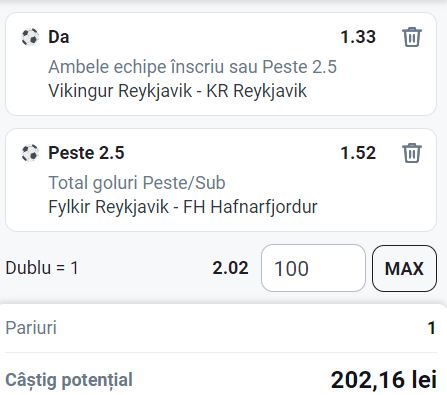Viewport: 447px width, 395px height.
Task: Click the combined odds 2.02
Action: (230, 268)
